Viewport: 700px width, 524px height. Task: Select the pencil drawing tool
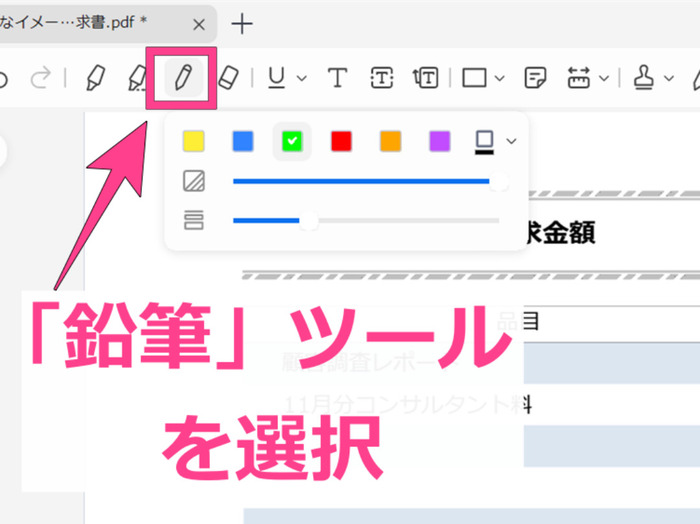pyautogui.click(x=183, y=78)
